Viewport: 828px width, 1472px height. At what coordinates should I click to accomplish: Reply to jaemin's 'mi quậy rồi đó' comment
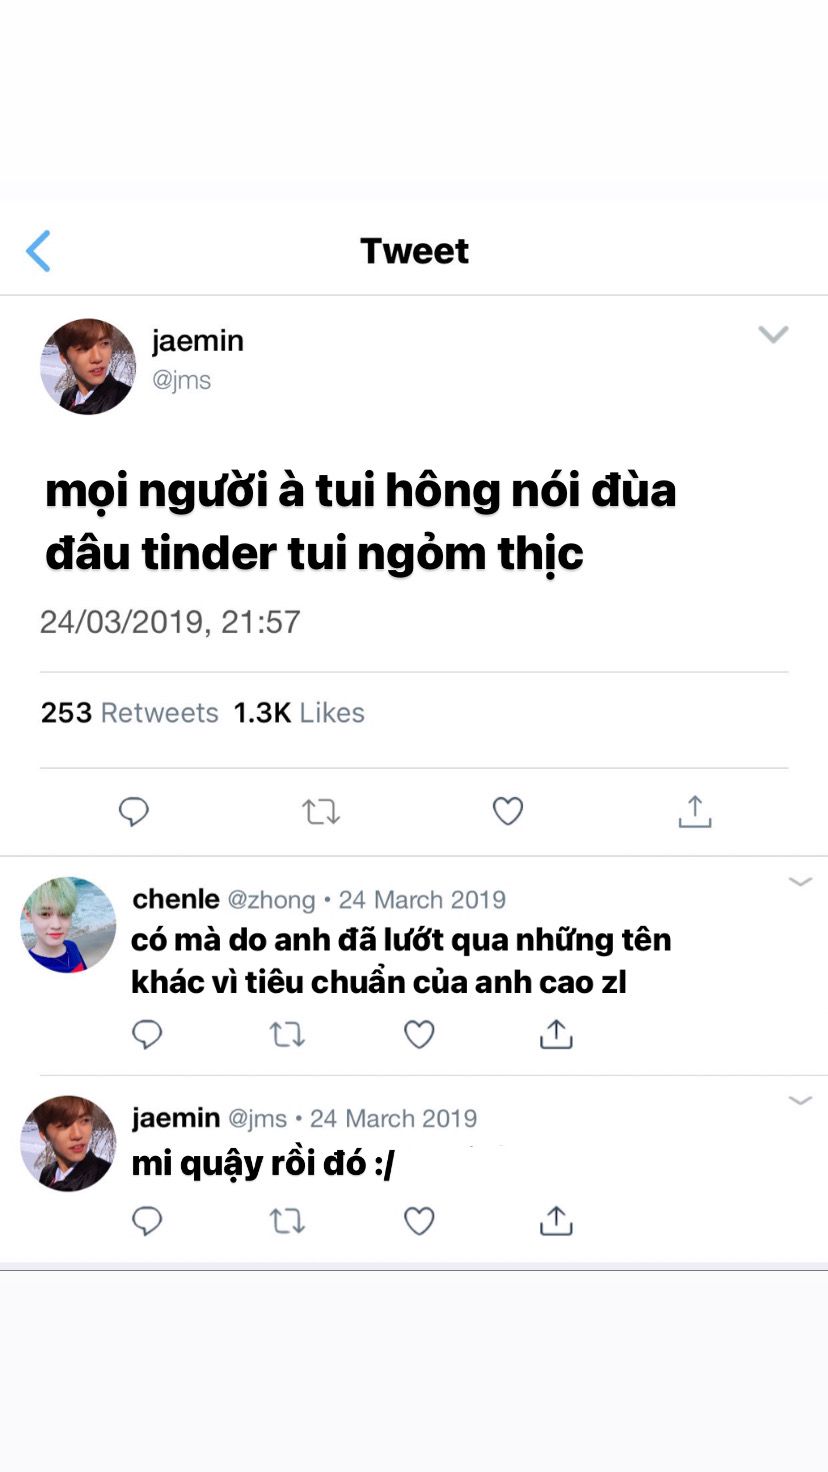pyautogui.click(x=147, y=1221)
